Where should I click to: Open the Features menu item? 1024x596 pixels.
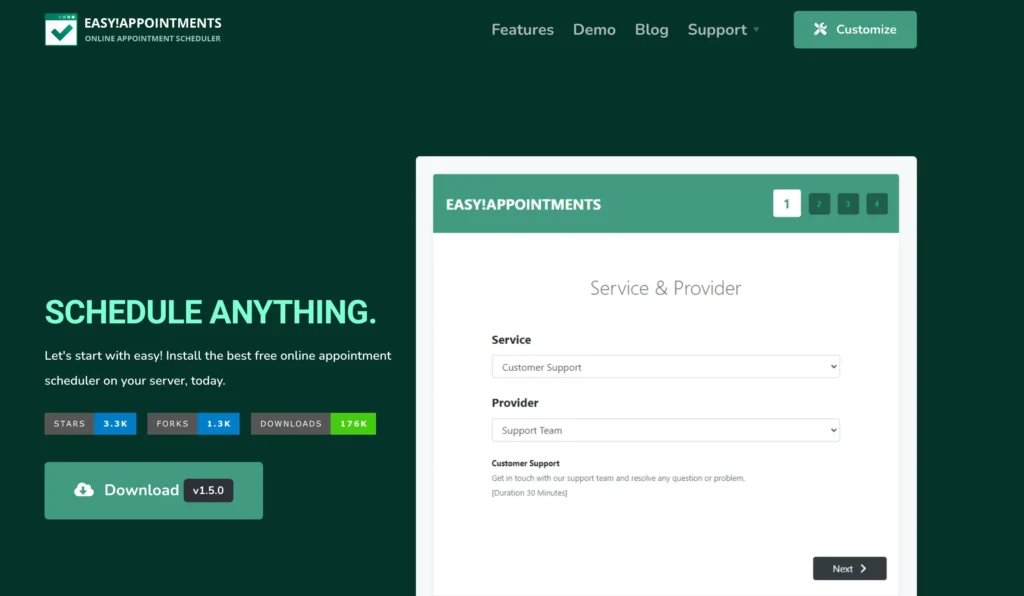522,29
